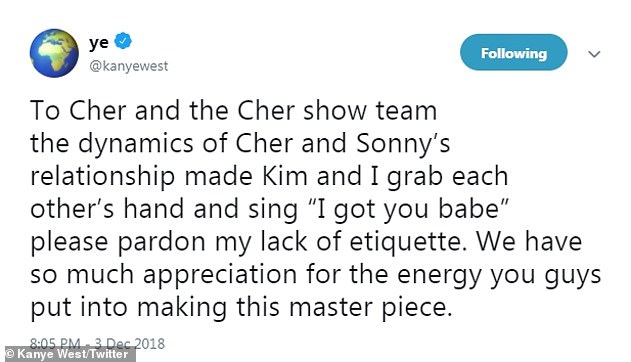Expand the tweet options chevron
This screenshot has width=631, height=362.
click(x=594, y=54)
